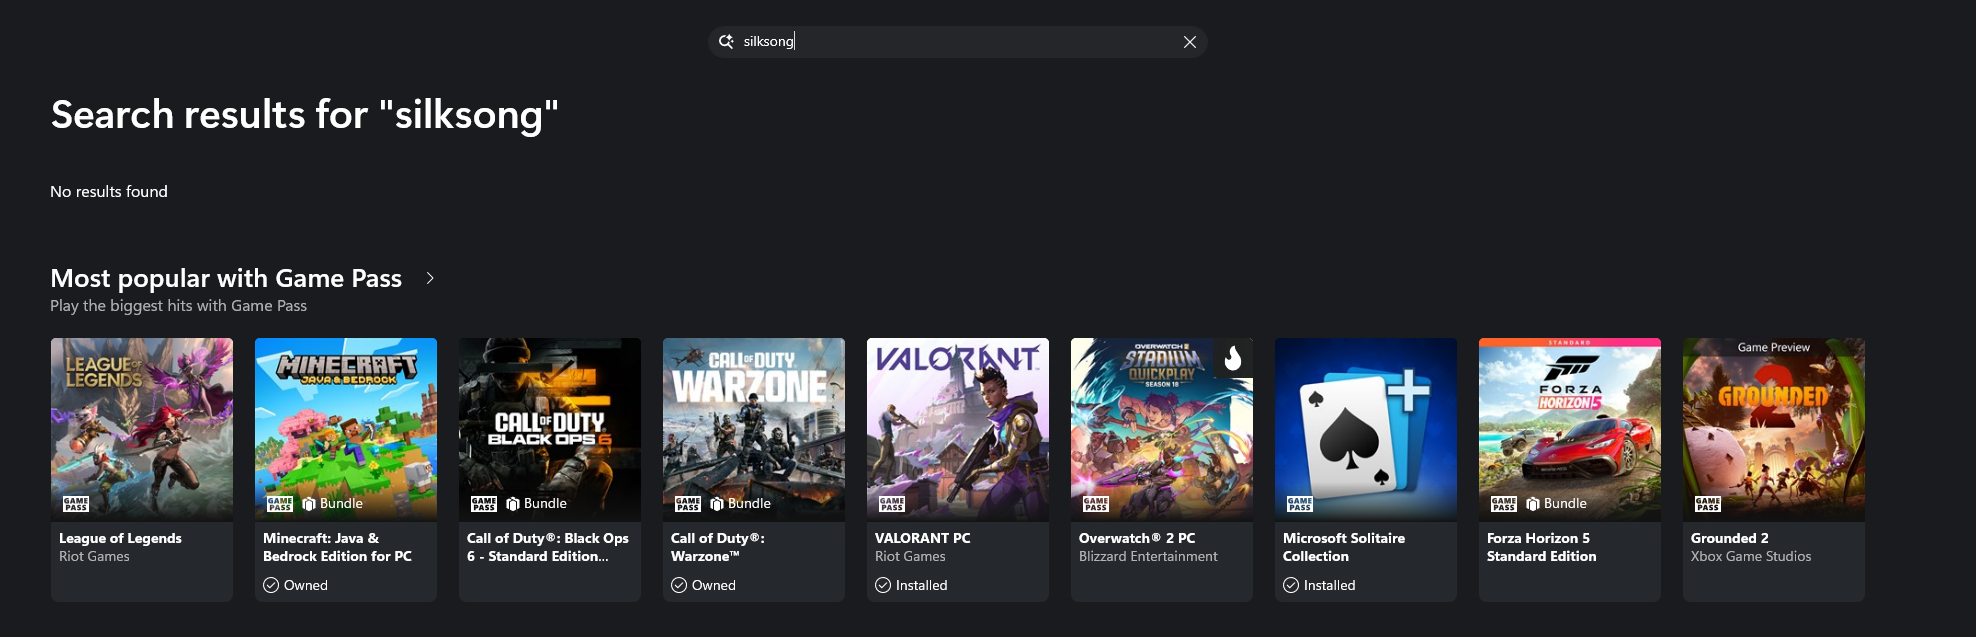
Task: Open the VALORANT cover art
Action: (x=958, y=429)
